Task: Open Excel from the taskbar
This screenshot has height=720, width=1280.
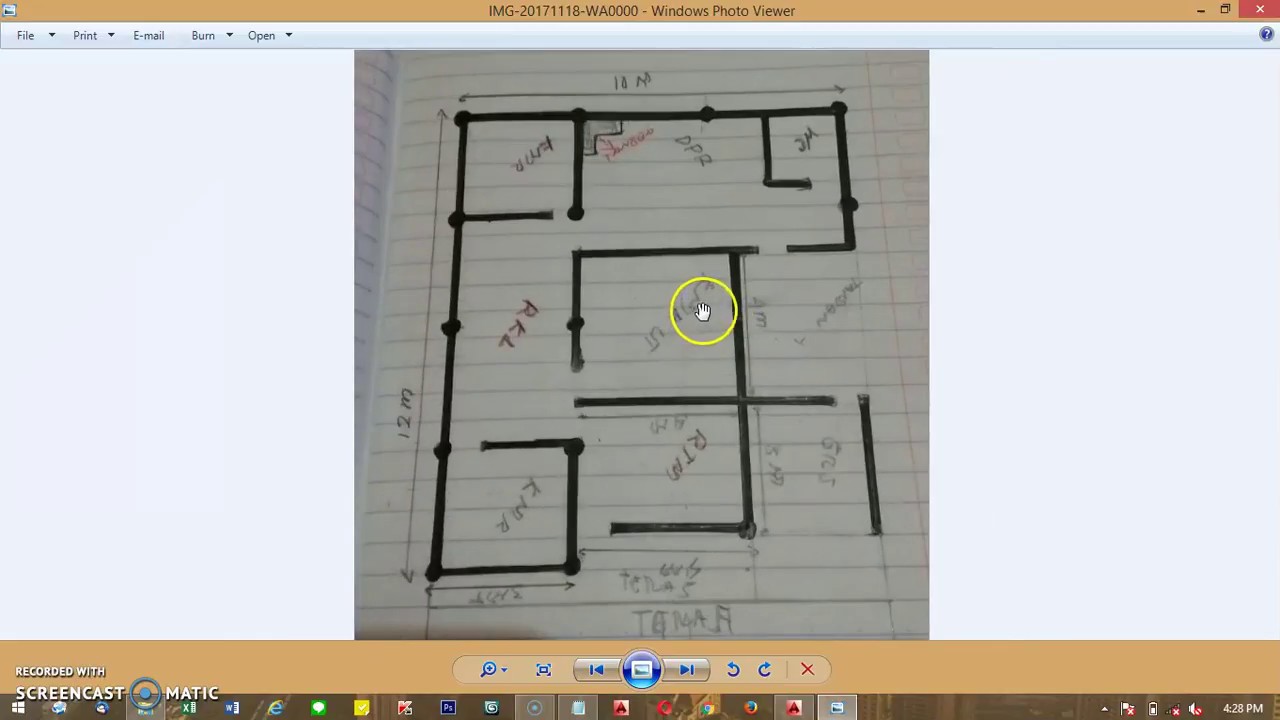Action: [189, 708]
